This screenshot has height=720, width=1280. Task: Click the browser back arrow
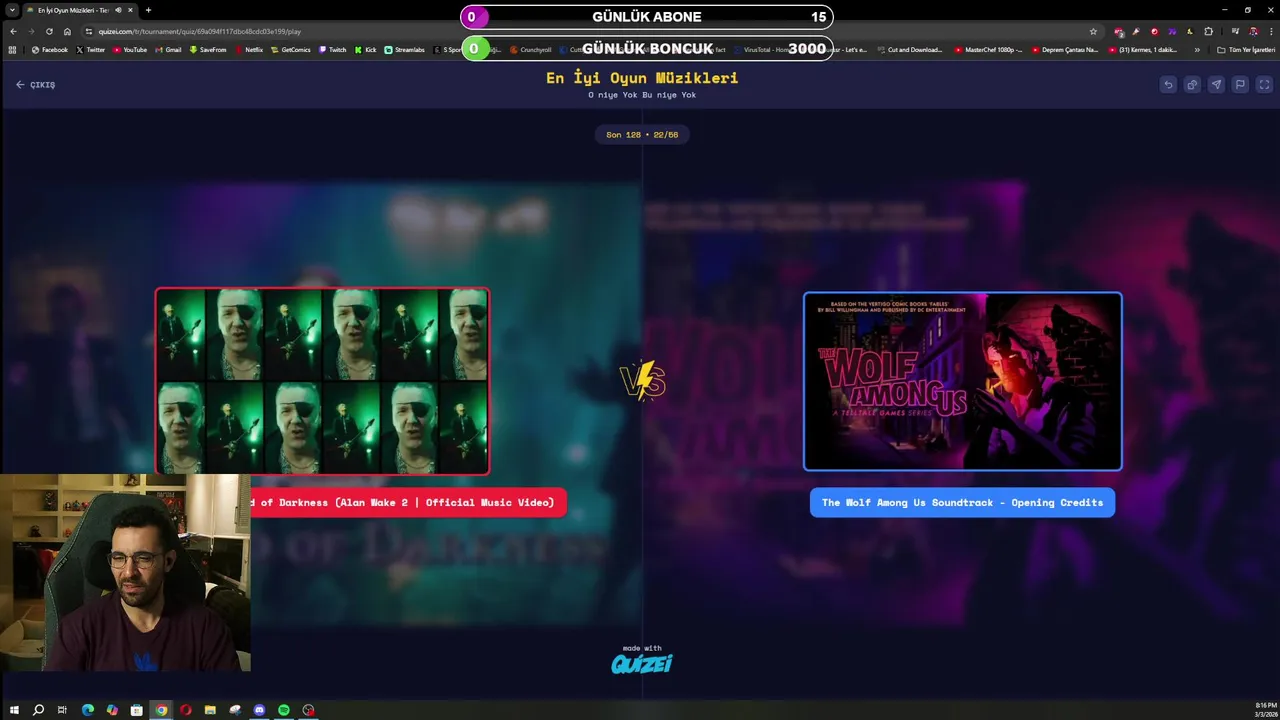point(13,31)
